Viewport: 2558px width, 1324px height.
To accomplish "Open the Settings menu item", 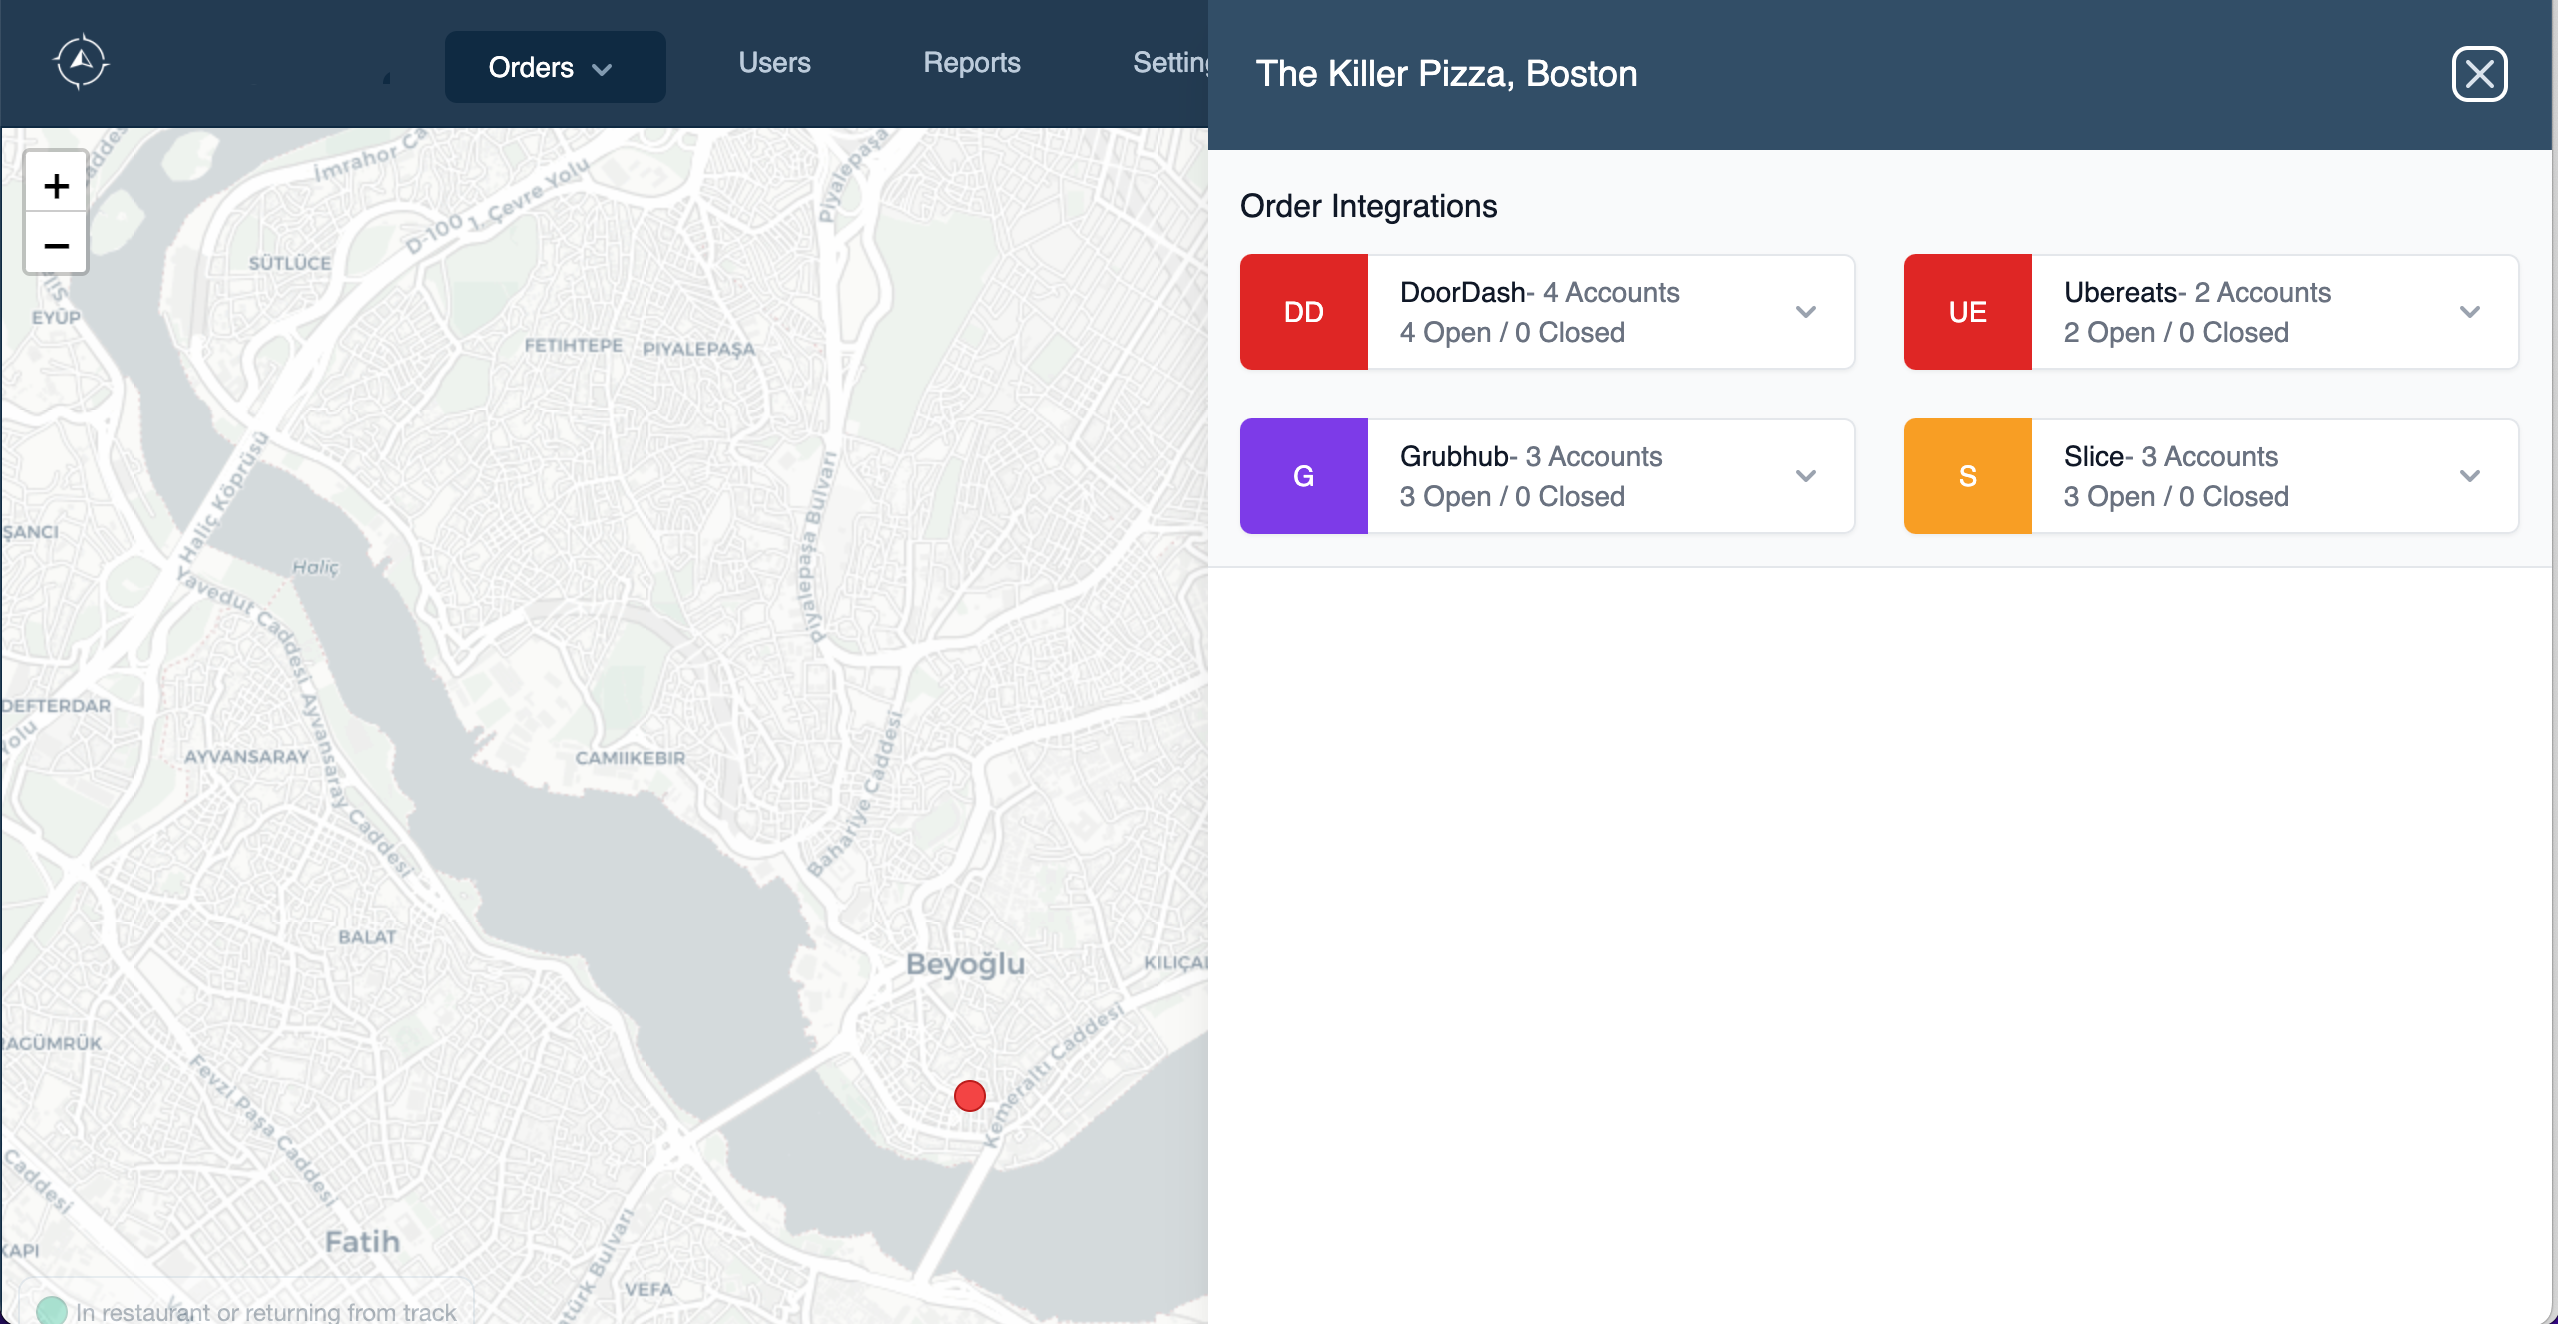I will pos(1170,62).
